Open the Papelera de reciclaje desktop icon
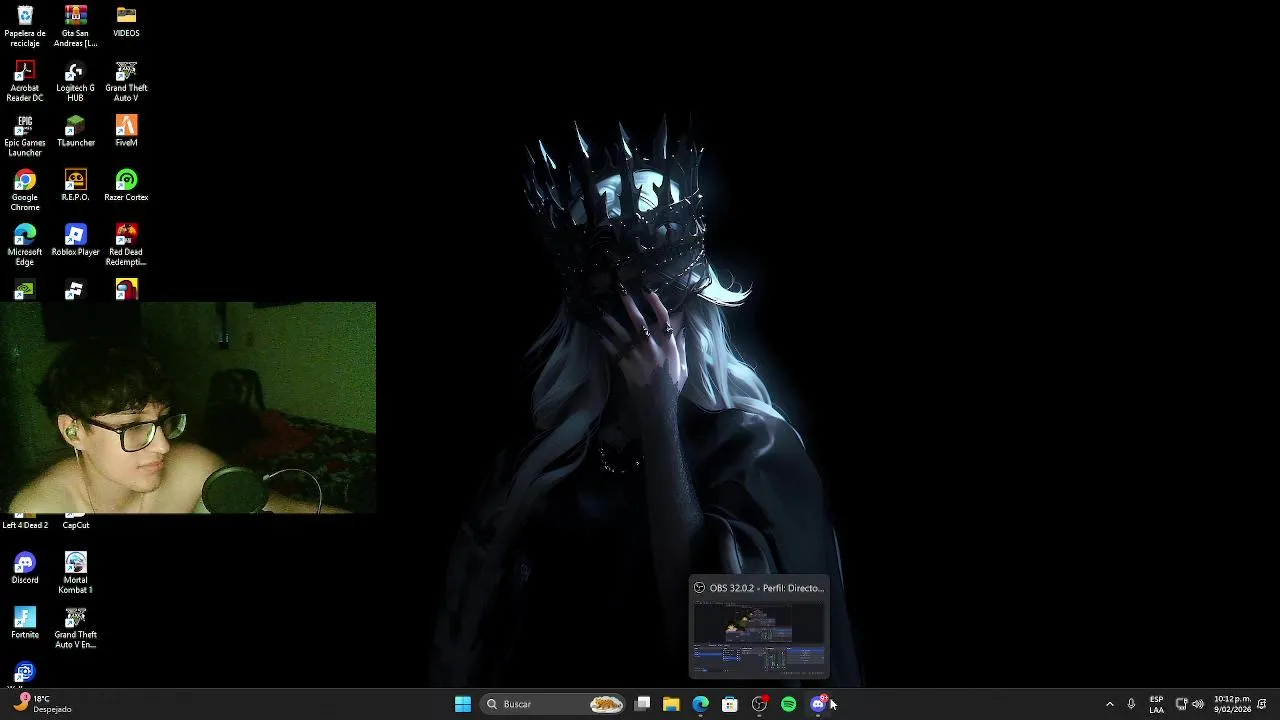1280x720 pixels. [25, 27]
